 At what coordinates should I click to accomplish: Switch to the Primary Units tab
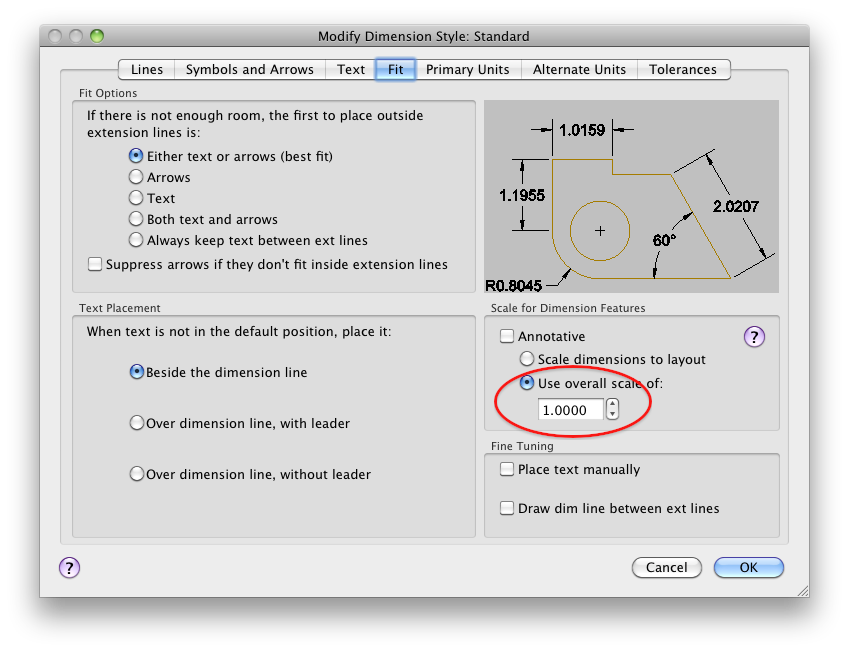tap(468, 69)
